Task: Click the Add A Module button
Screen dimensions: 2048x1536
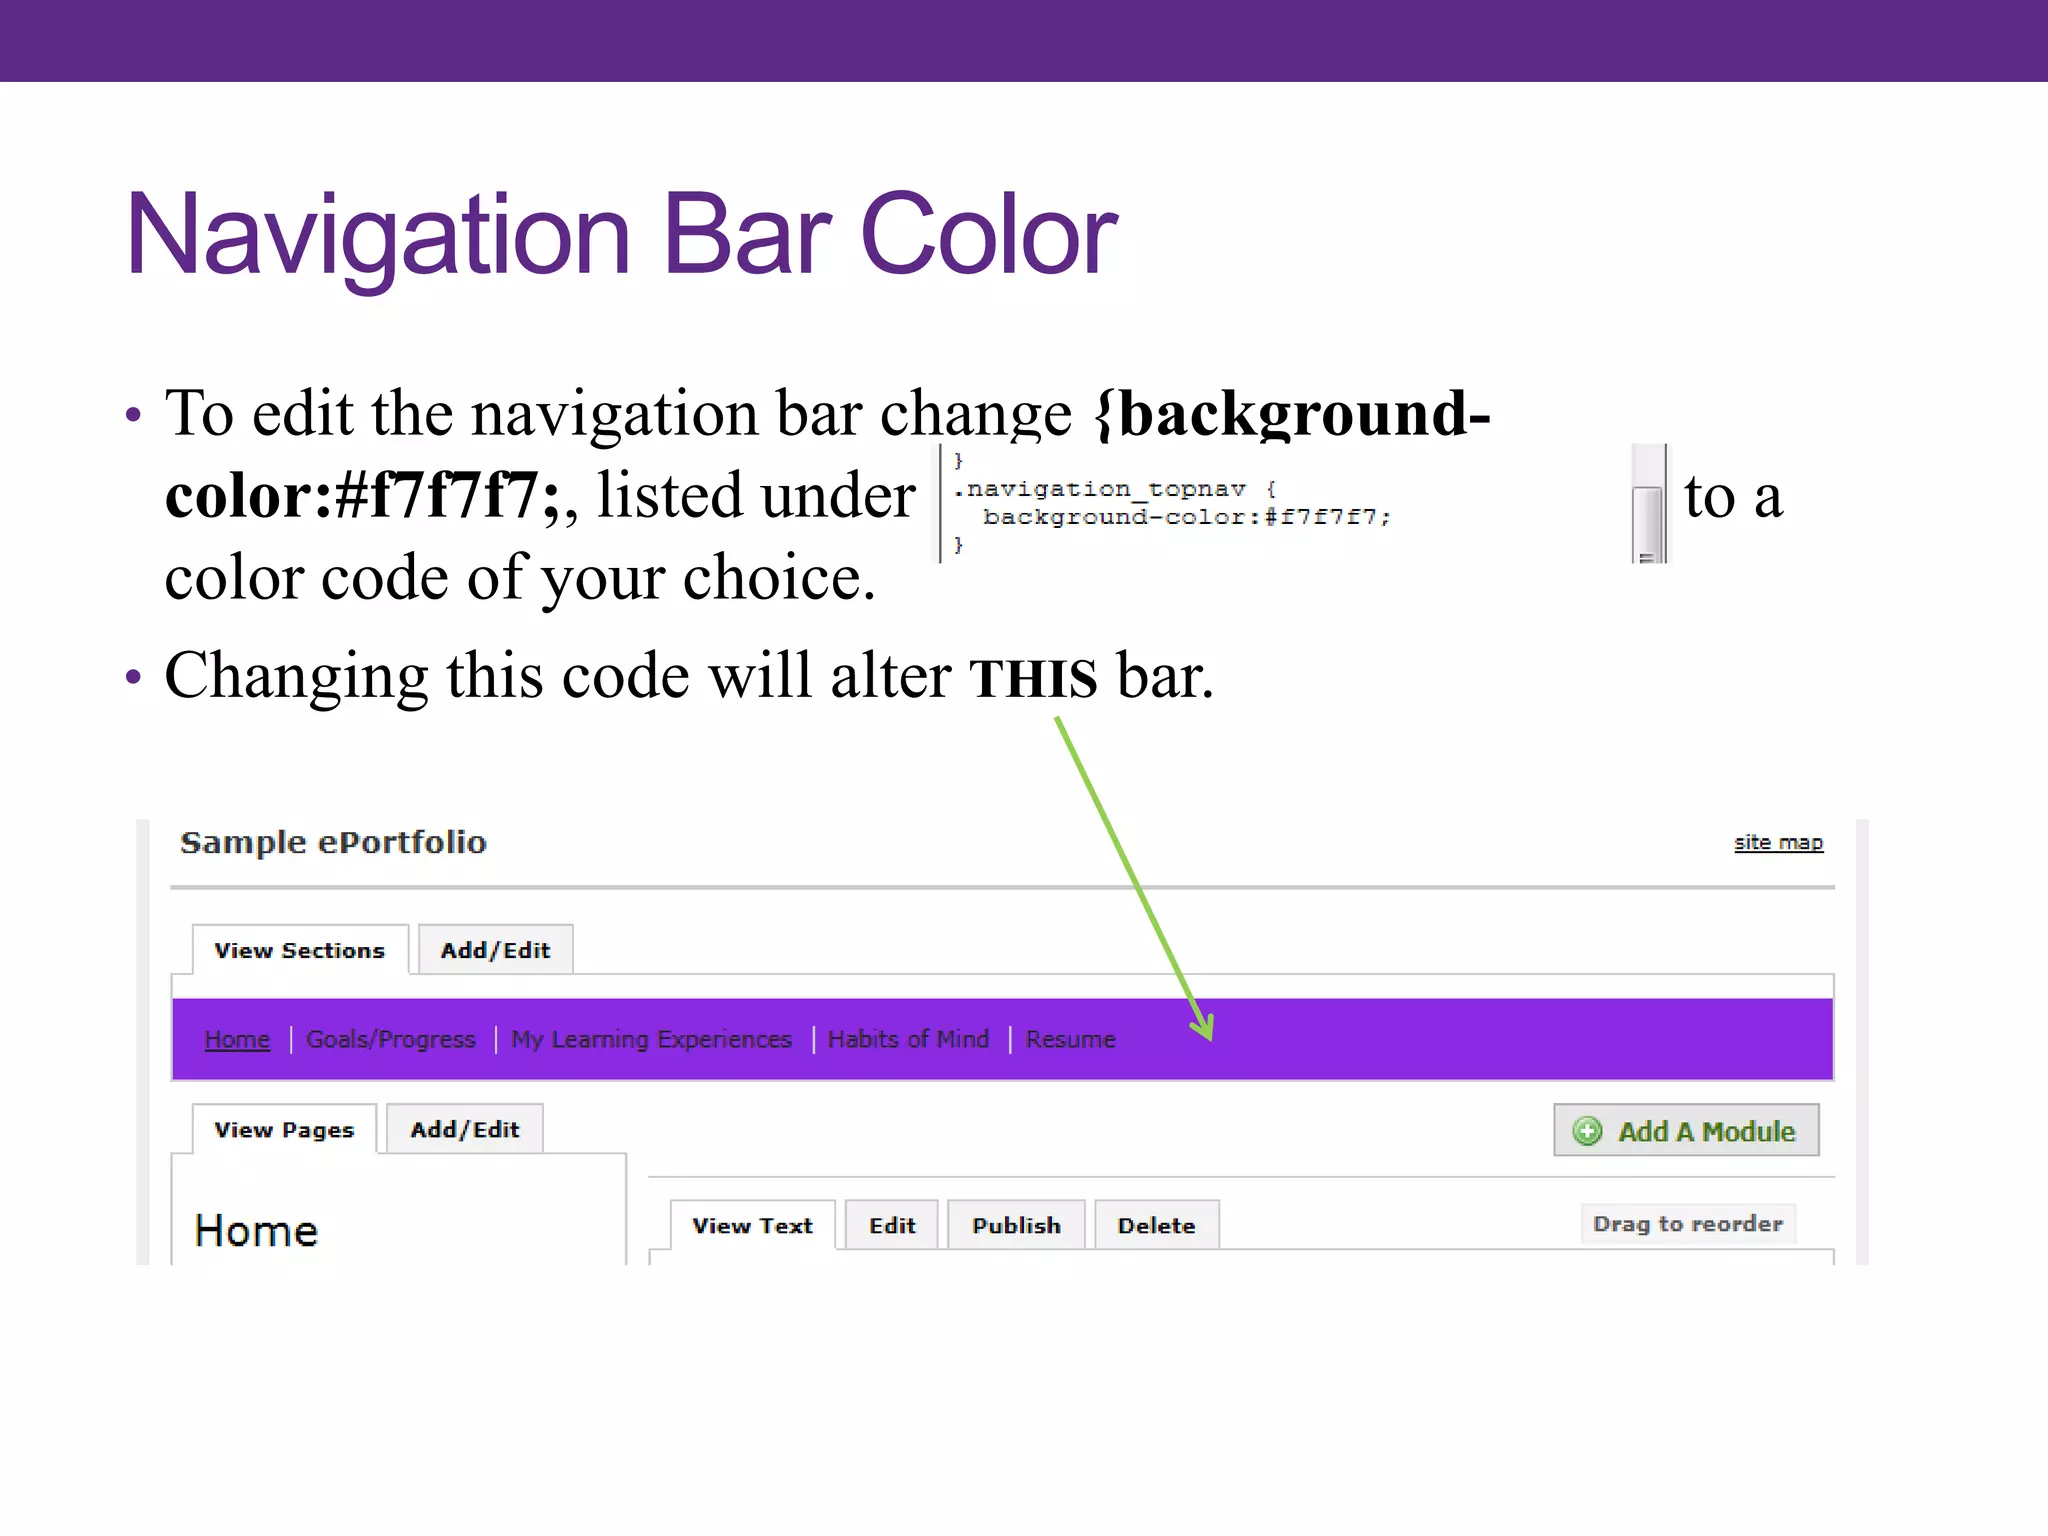Action: click(x=1686, y=1131)
